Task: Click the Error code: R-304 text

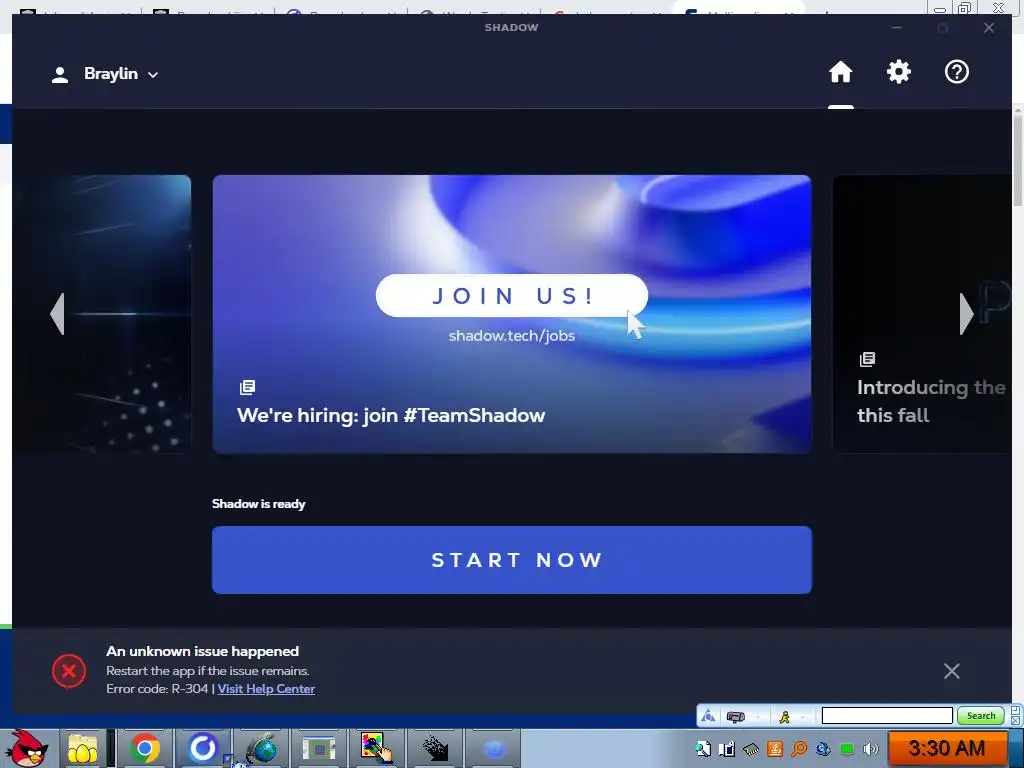Action: [157, 689]
